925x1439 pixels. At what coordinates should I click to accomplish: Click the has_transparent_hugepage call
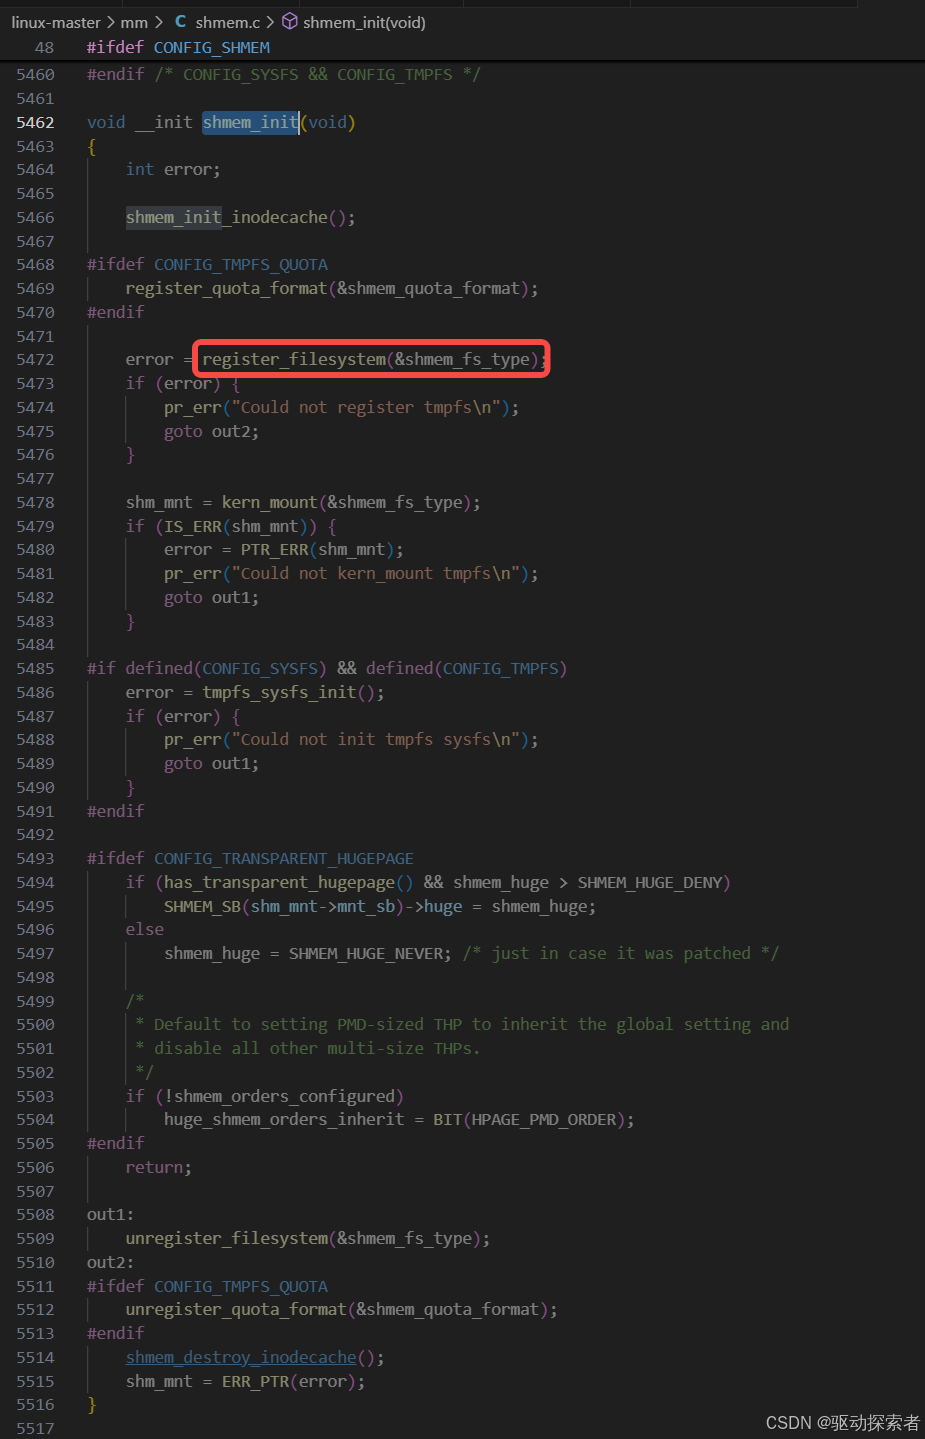[279, 882]
